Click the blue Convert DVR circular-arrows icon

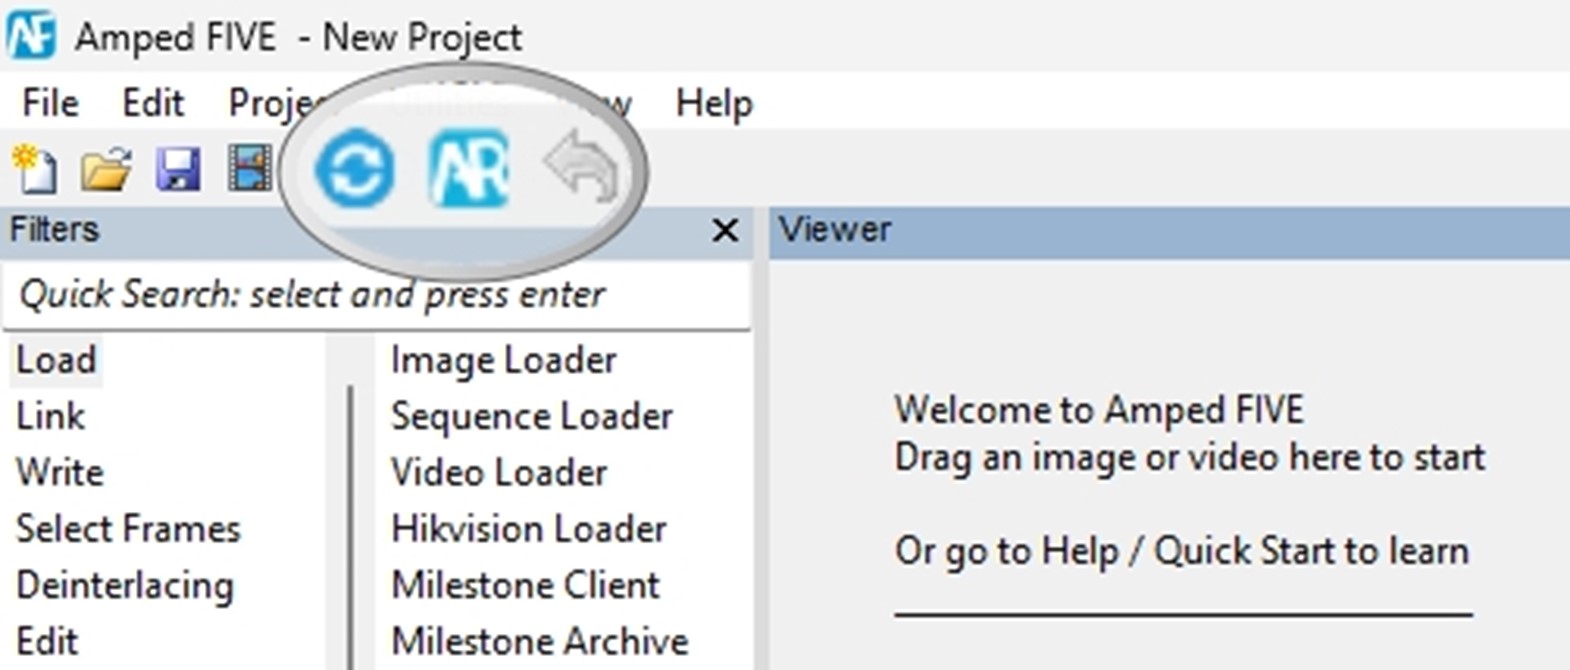tap(352, 170)
